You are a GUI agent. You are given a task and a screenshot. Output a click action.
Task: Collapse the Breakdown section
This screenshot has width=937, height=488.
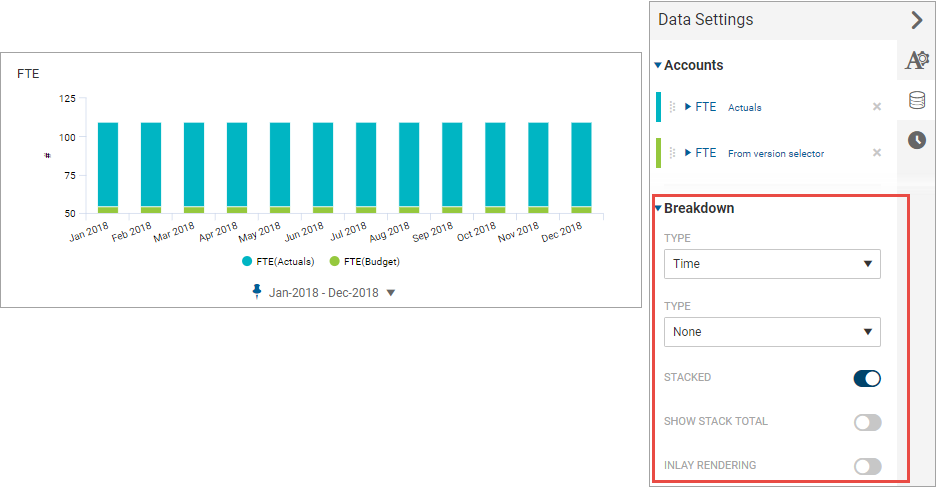click(x=658, y=208)
